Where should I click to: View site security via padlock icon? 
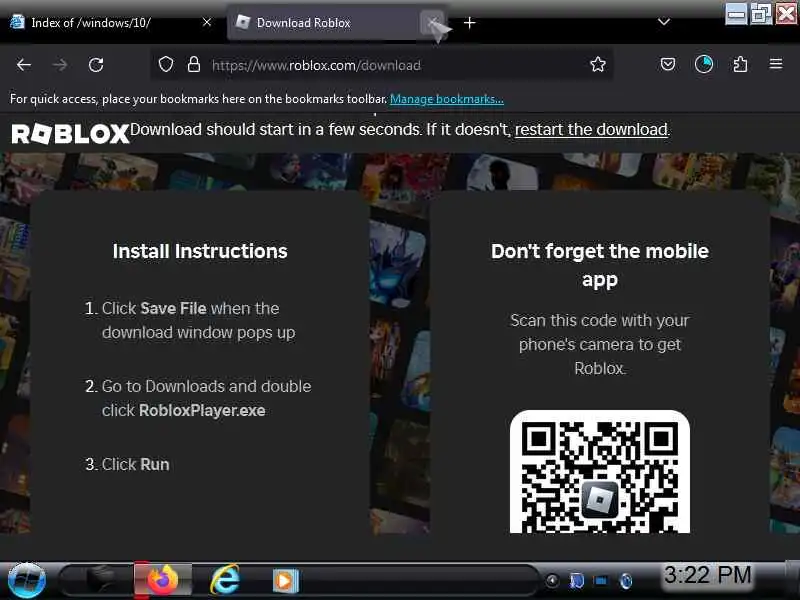pos(193,65)
